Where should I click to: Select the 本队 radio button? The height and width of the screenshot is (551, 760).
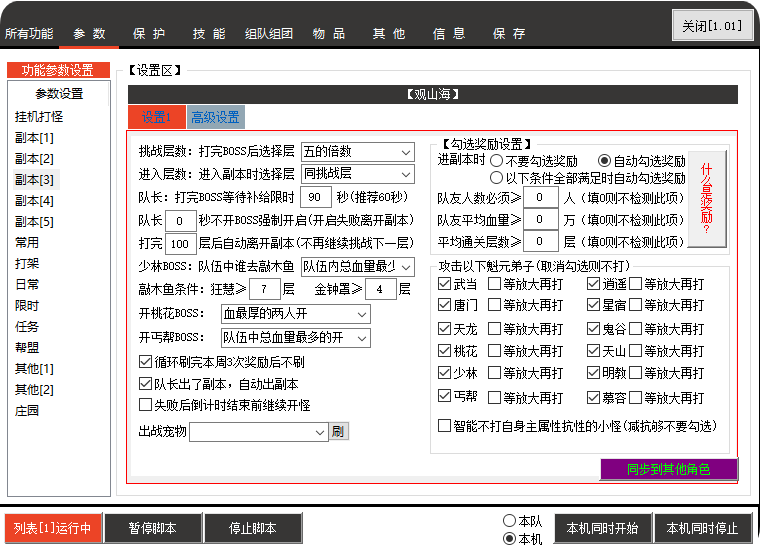coord(510,521)
